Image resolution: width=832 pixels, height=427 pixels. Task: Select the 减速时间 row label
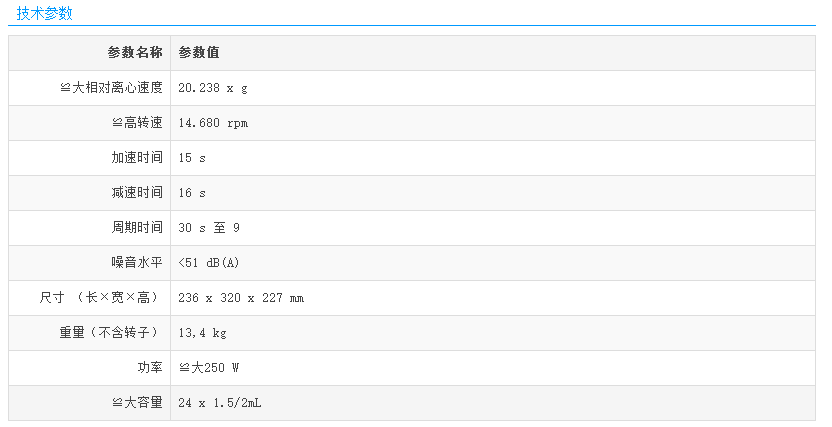coord(137,193)
